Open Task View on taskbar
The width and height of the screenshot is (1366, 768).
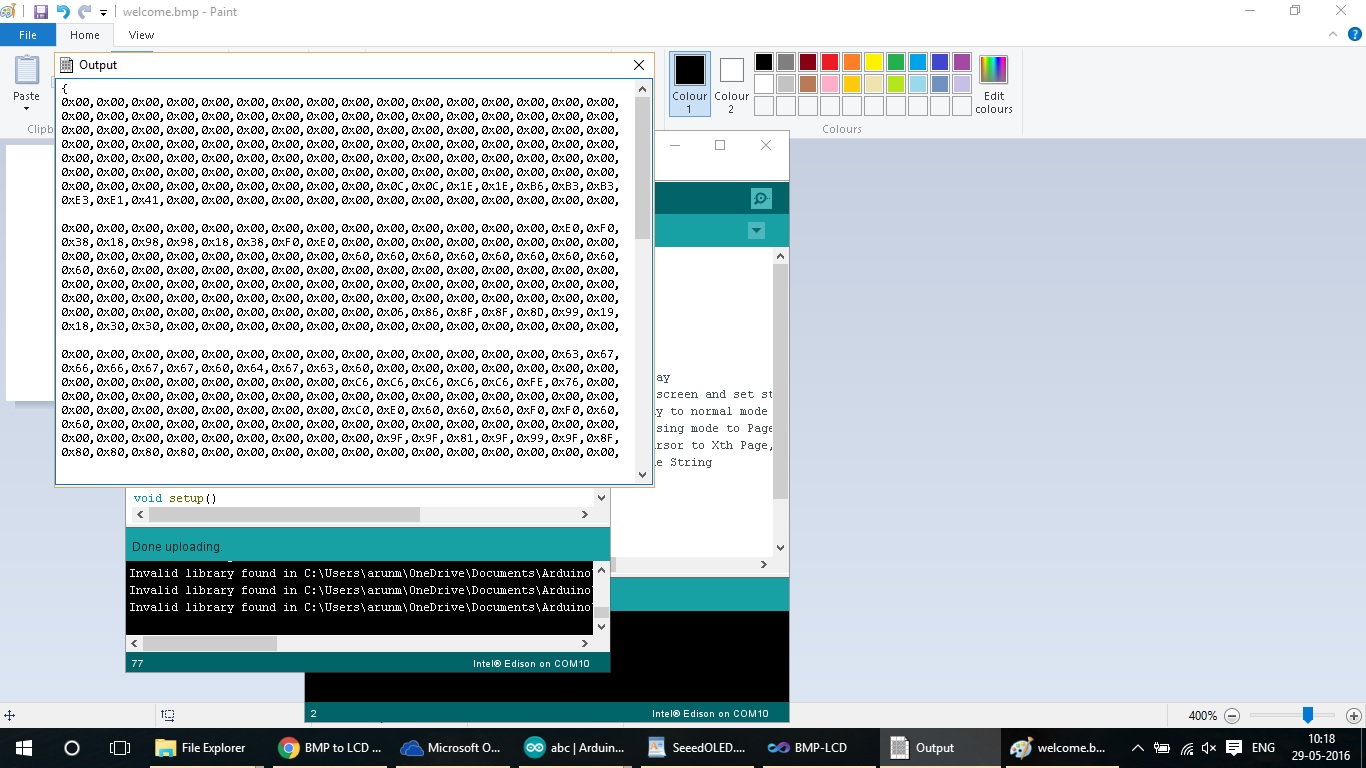point(120,748)
